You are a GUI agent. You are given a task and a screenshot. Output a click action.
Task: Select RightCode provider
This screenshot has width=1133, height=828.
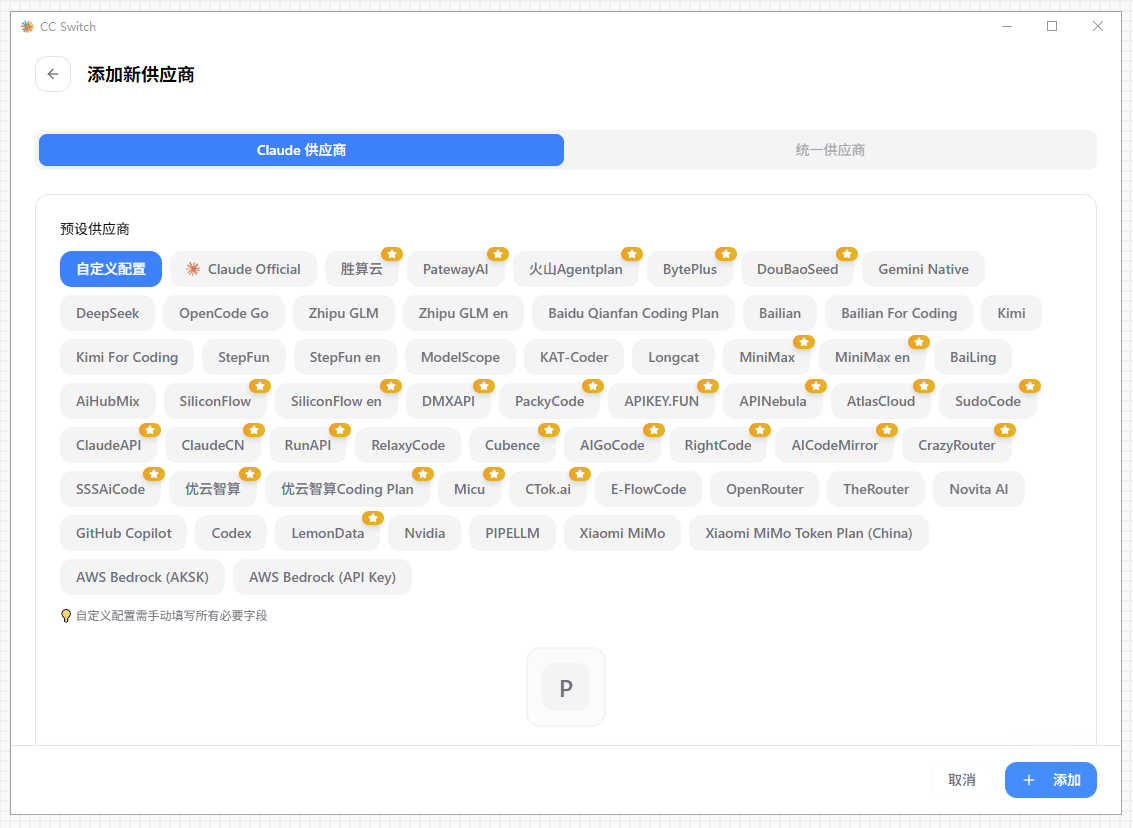coord(718,445)
